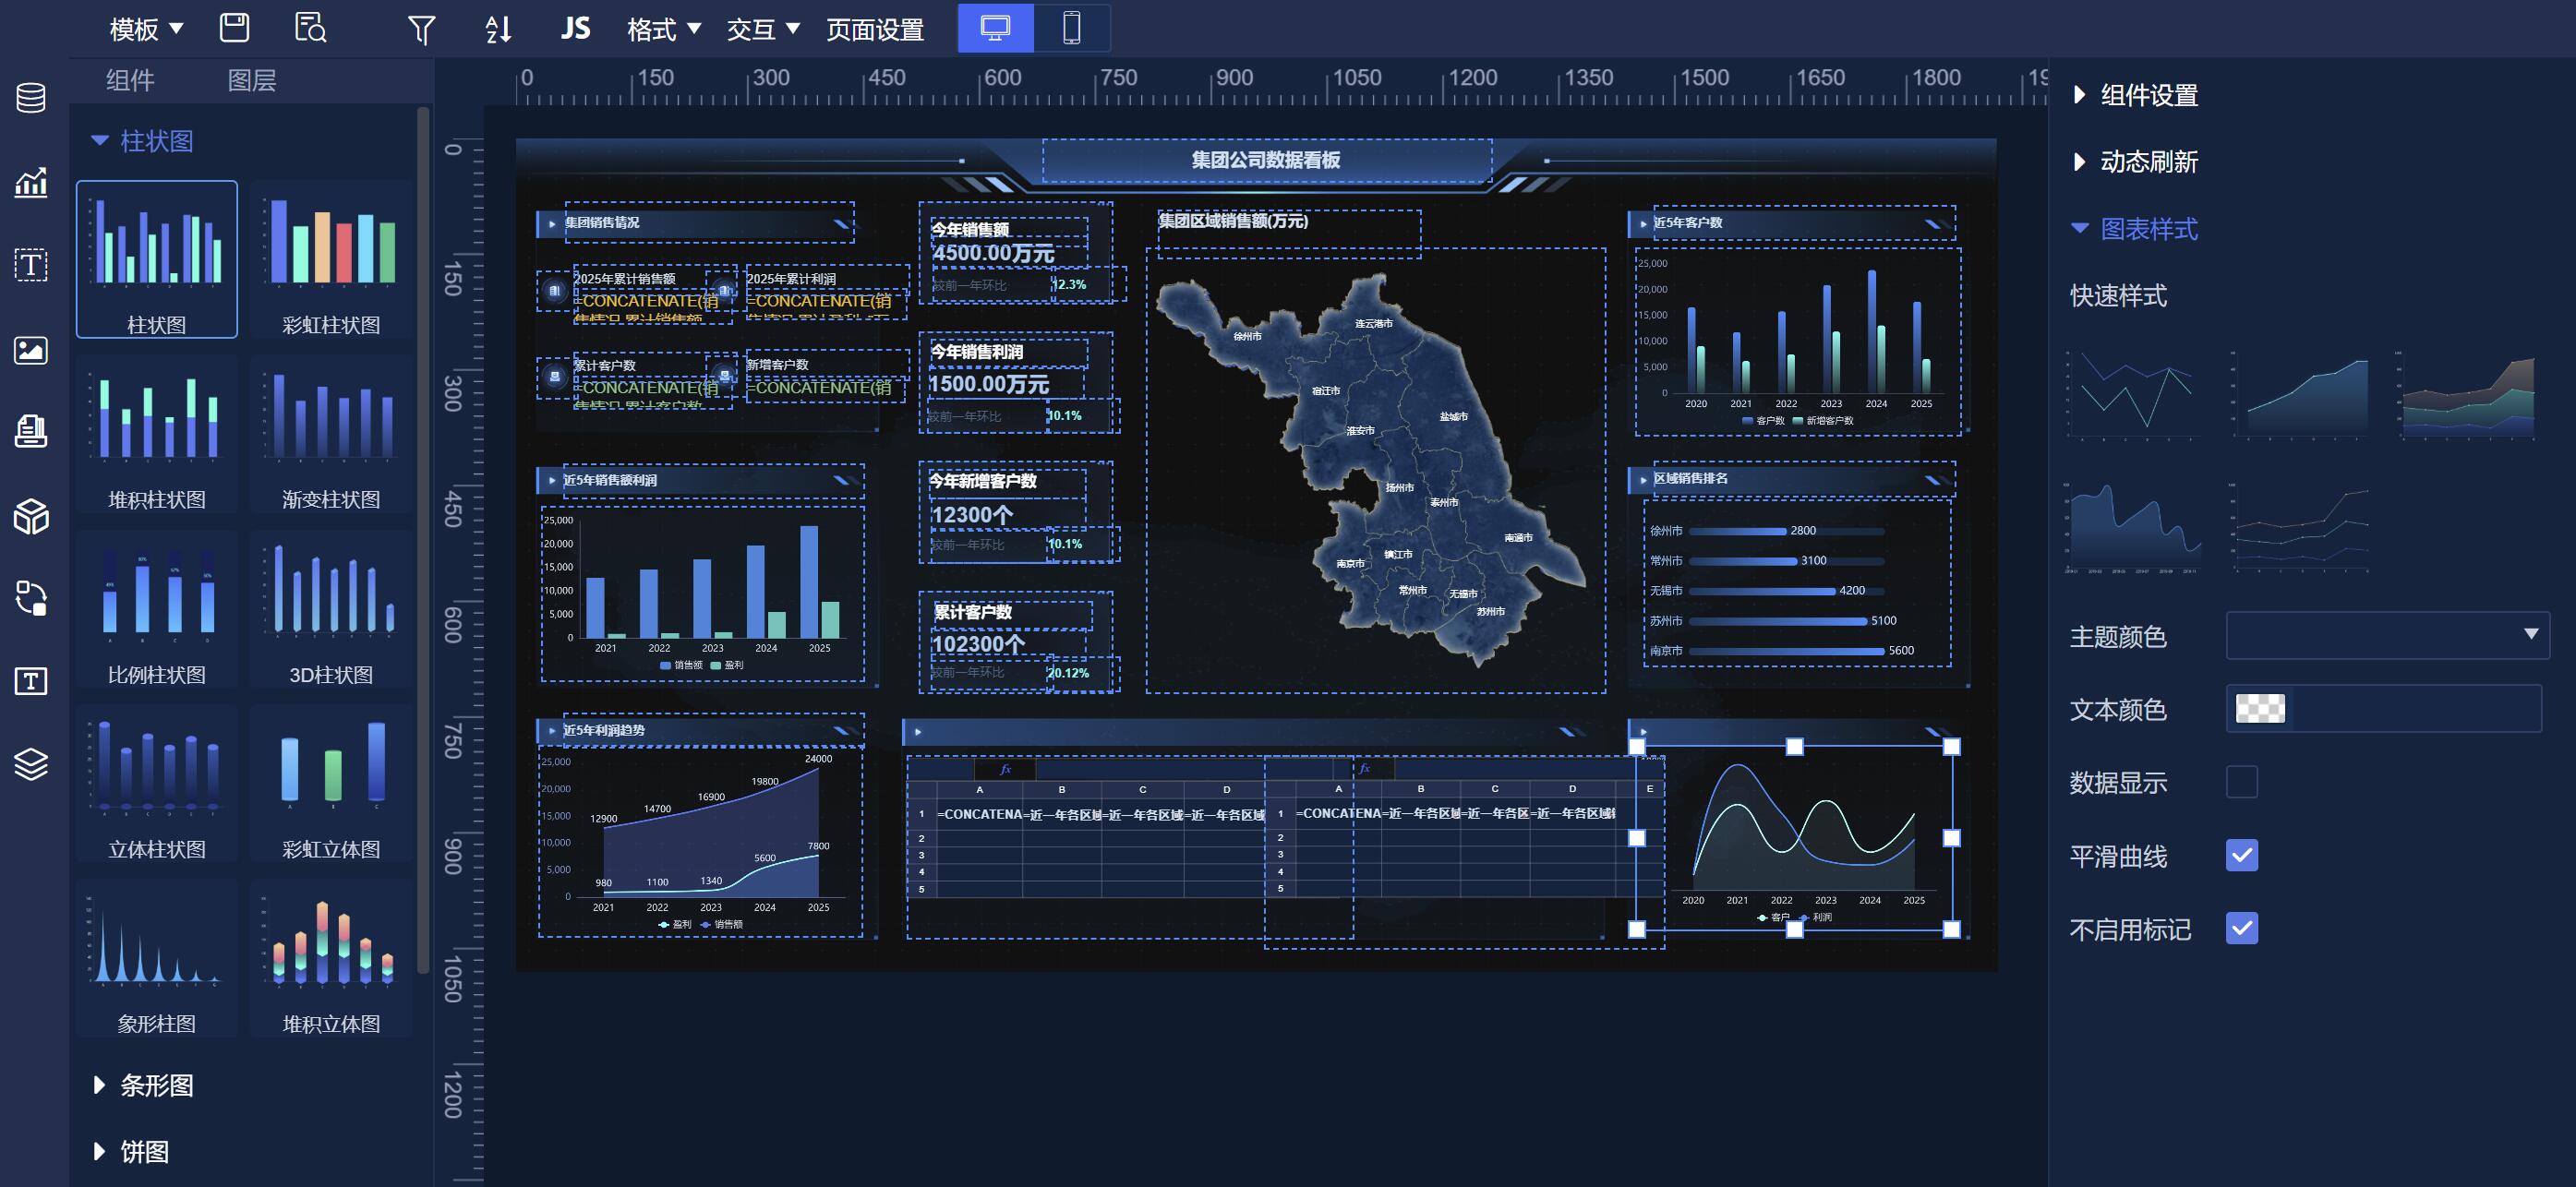Uncheck the 不启用标记 checkbox
Viewport: 2576px width, 1187px height.
point(2241,928)
